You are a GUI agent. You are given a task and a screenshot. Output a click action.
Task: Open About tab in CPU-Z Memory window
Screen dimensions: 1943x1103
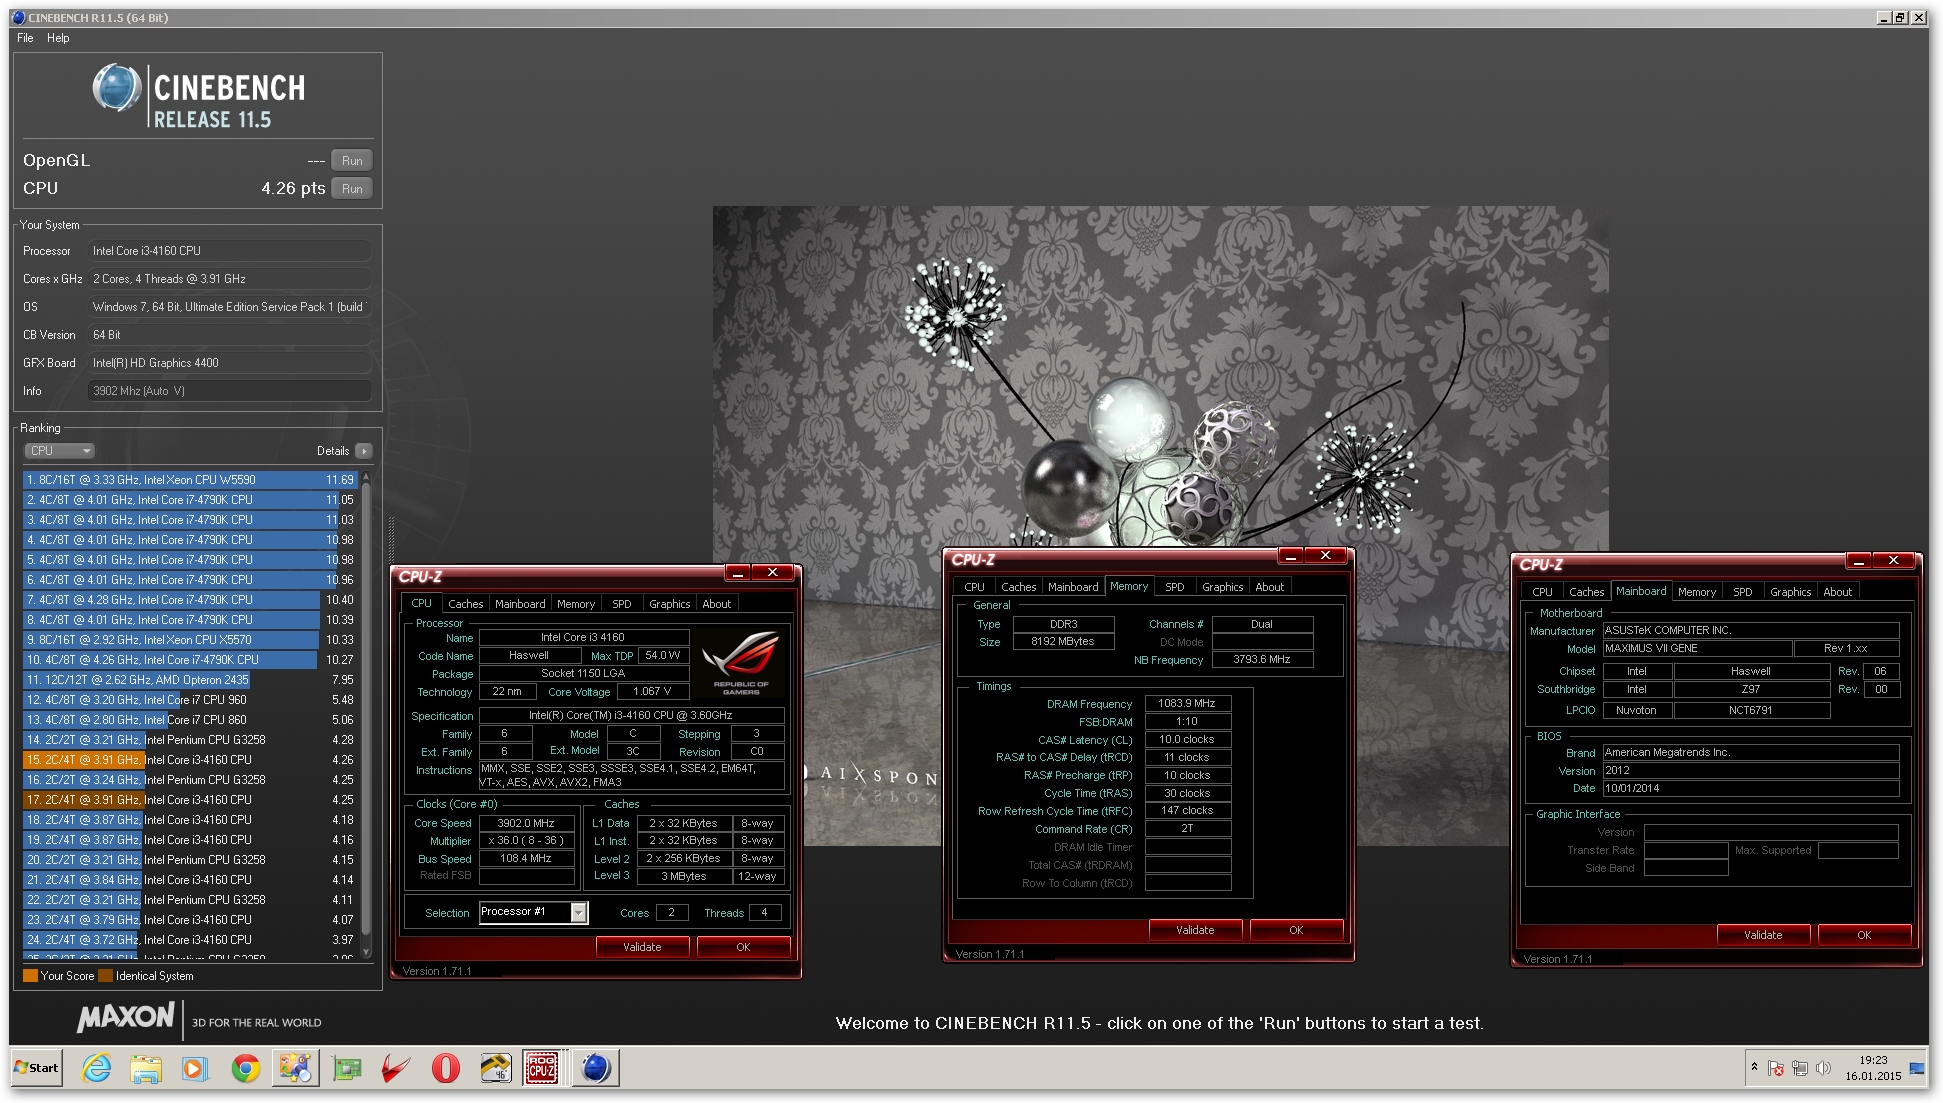pyautogui.click(x=1269, y=587)
